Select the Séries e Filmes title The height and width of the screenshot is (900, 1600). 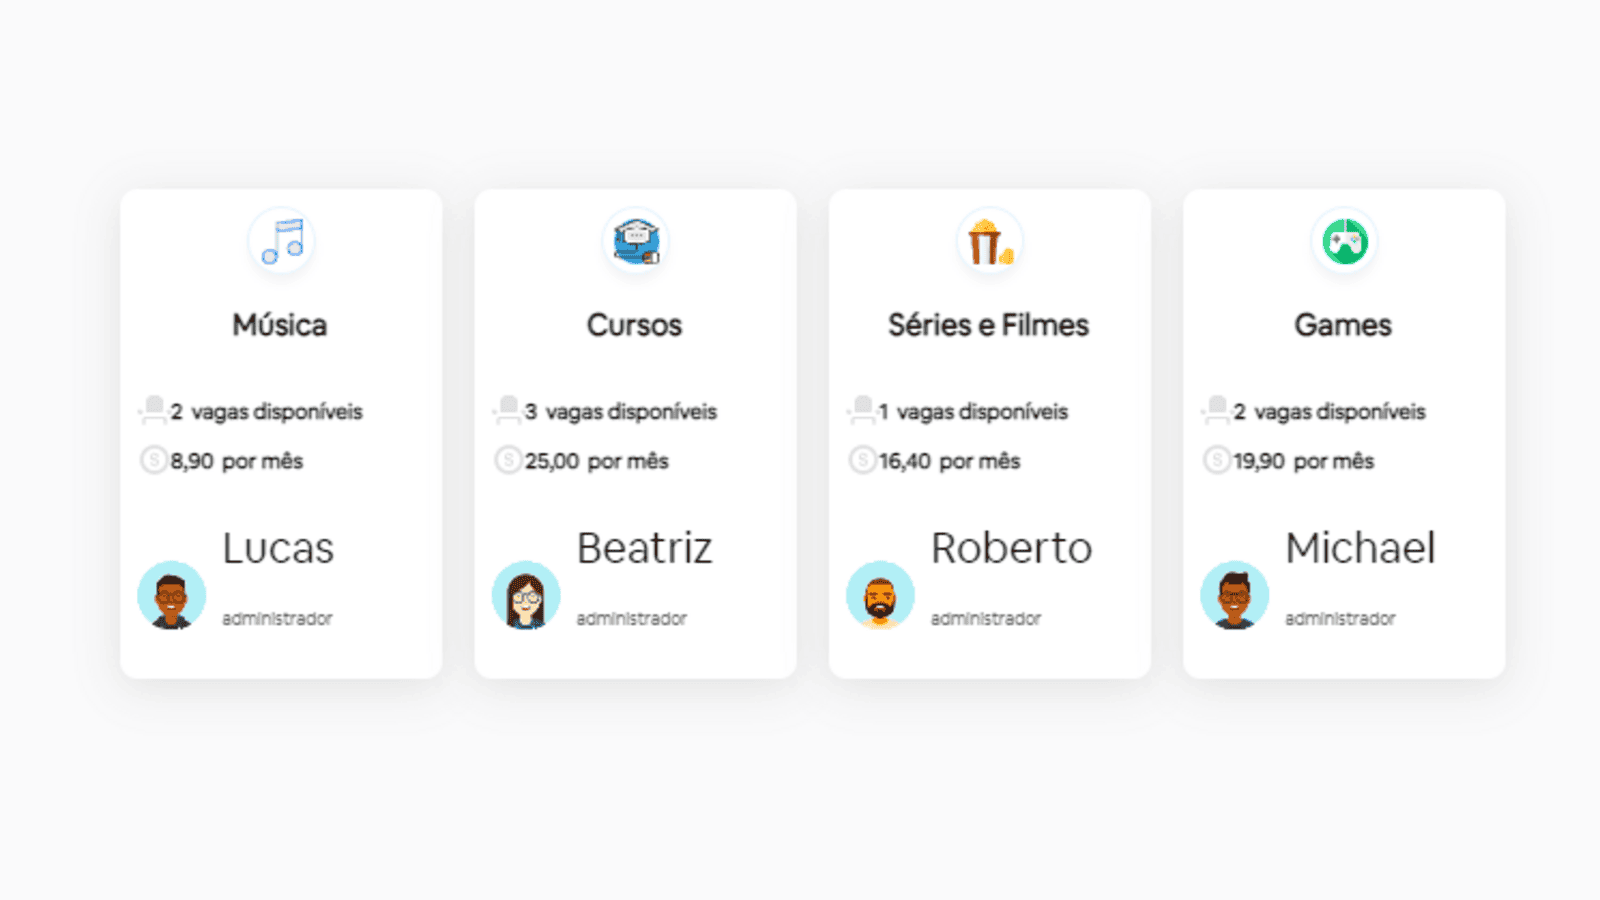click(988, 325)
